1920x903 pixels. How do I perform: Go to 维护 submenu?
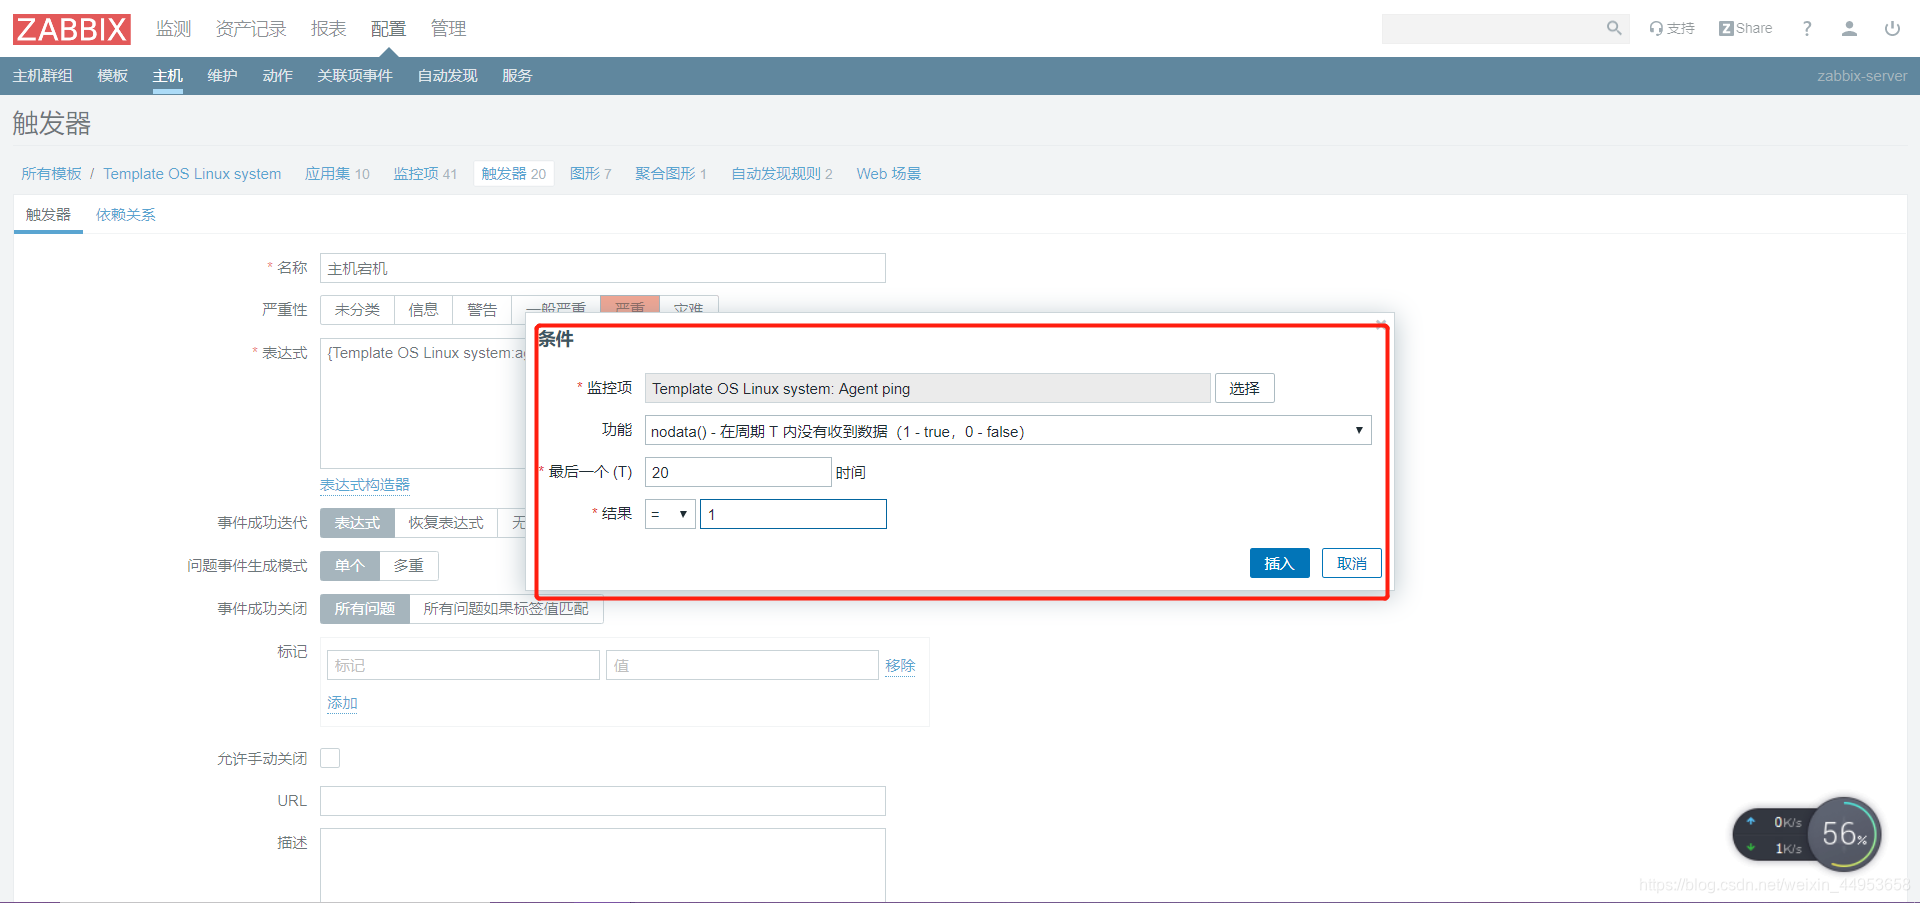(222, 76)
